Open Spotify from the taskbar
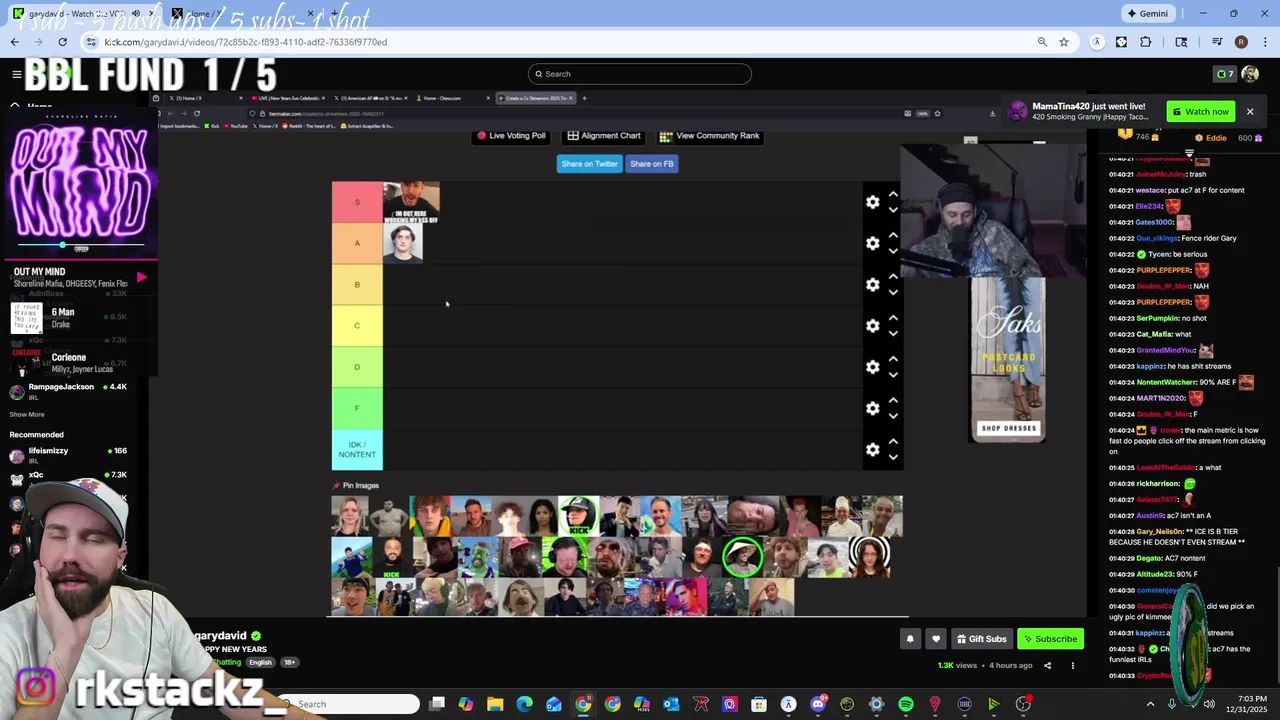This screenshot has width=1280, height=720. point(906,704)
